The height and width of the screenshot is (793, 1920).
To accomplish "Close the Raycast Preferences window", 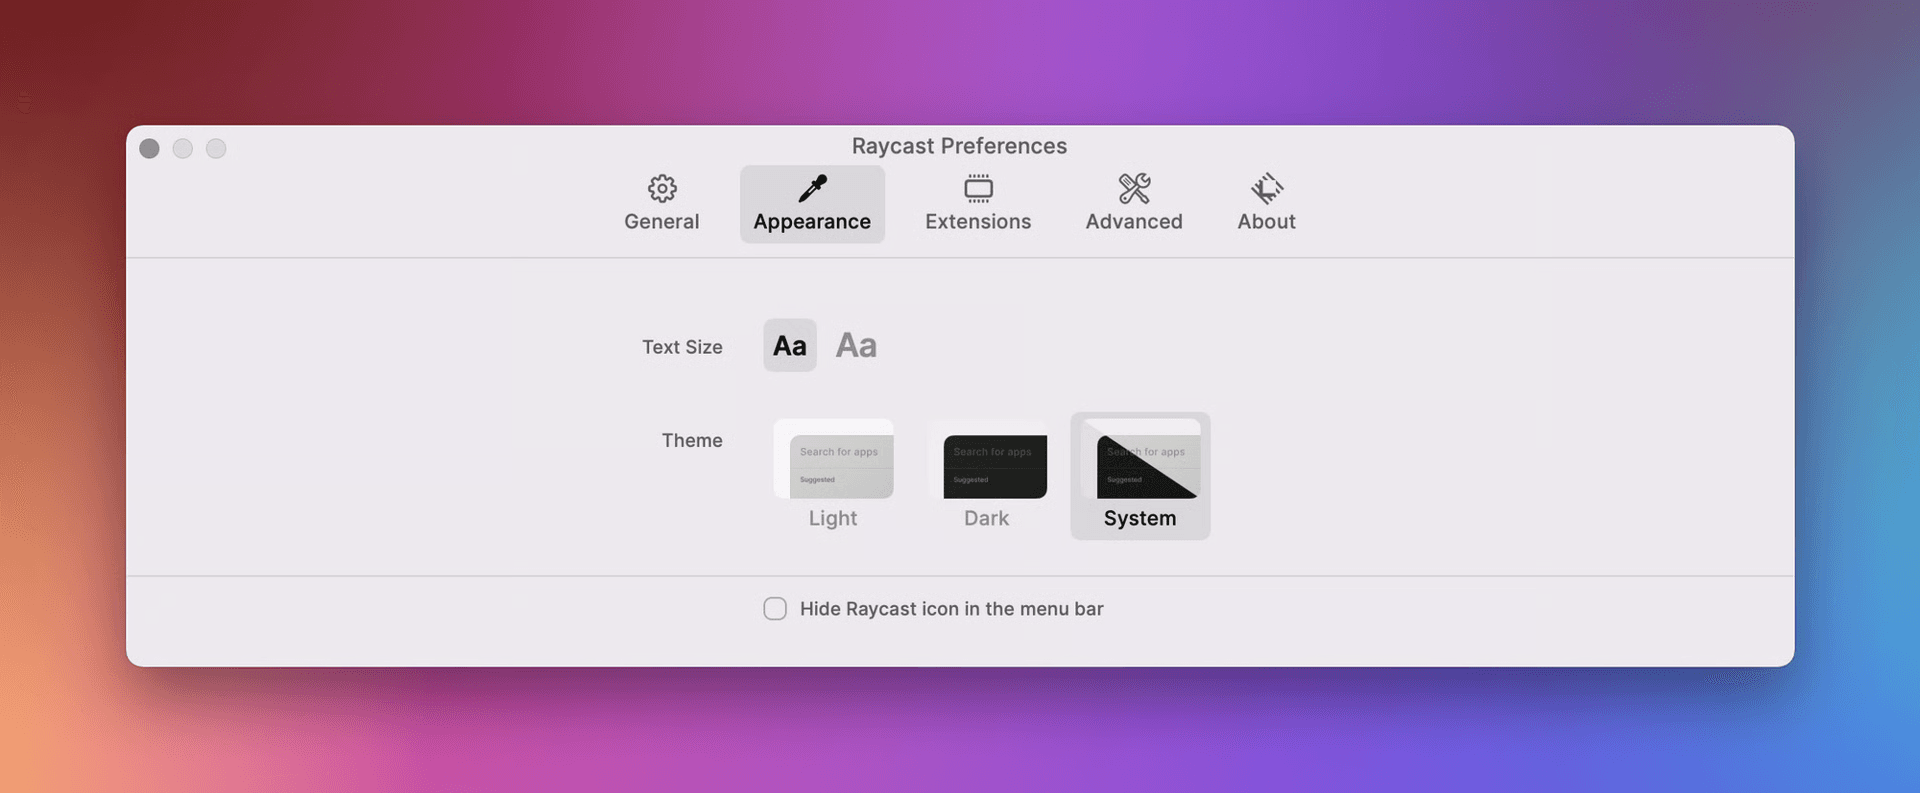I will 149,149.
